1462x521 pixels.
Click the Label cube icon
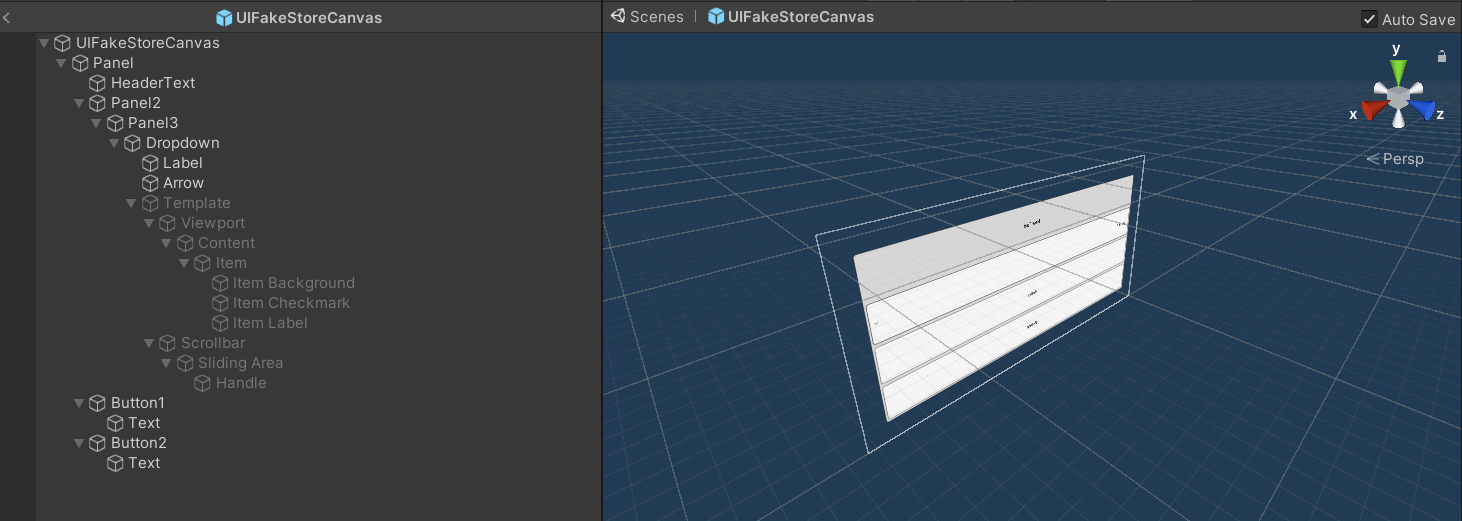coord(150,163)
